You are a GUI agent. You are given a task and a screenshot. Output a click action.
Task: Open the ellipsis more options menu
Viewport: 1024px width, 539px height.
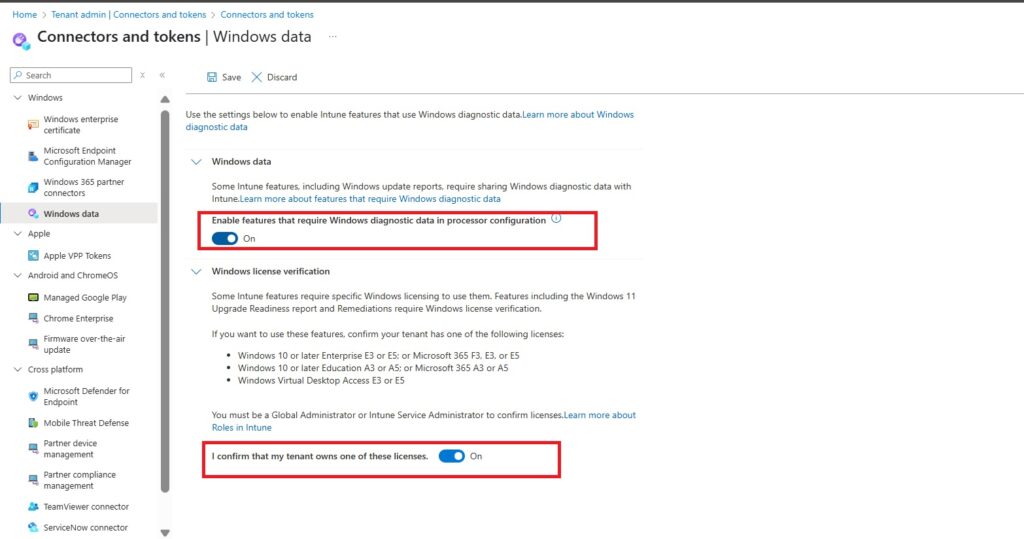332,37
